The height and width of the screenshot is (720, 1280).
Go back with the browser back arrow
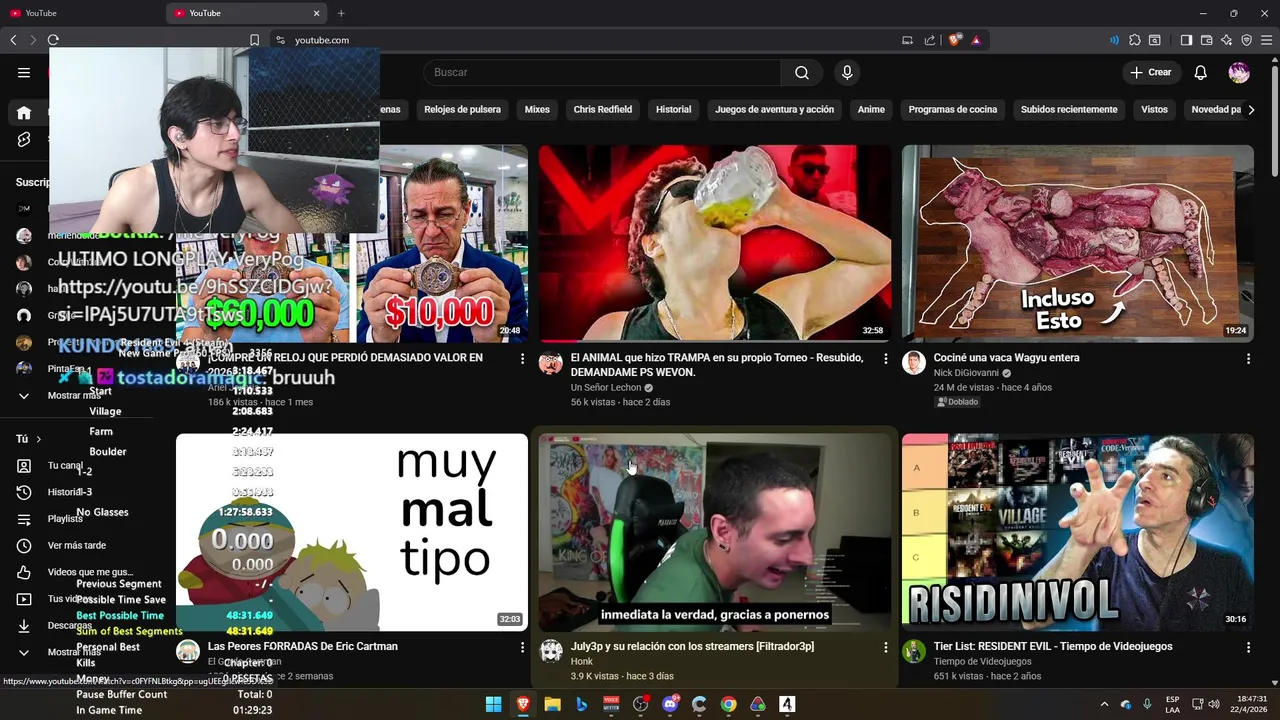tap(13, 40)
